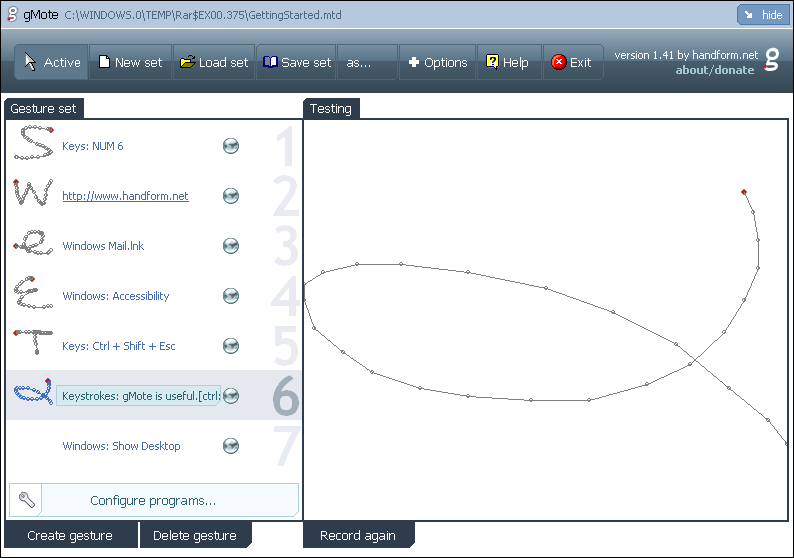Click 'Windows Mail.lnk' action text
The image size is (794, 558).
coord(103,246)
